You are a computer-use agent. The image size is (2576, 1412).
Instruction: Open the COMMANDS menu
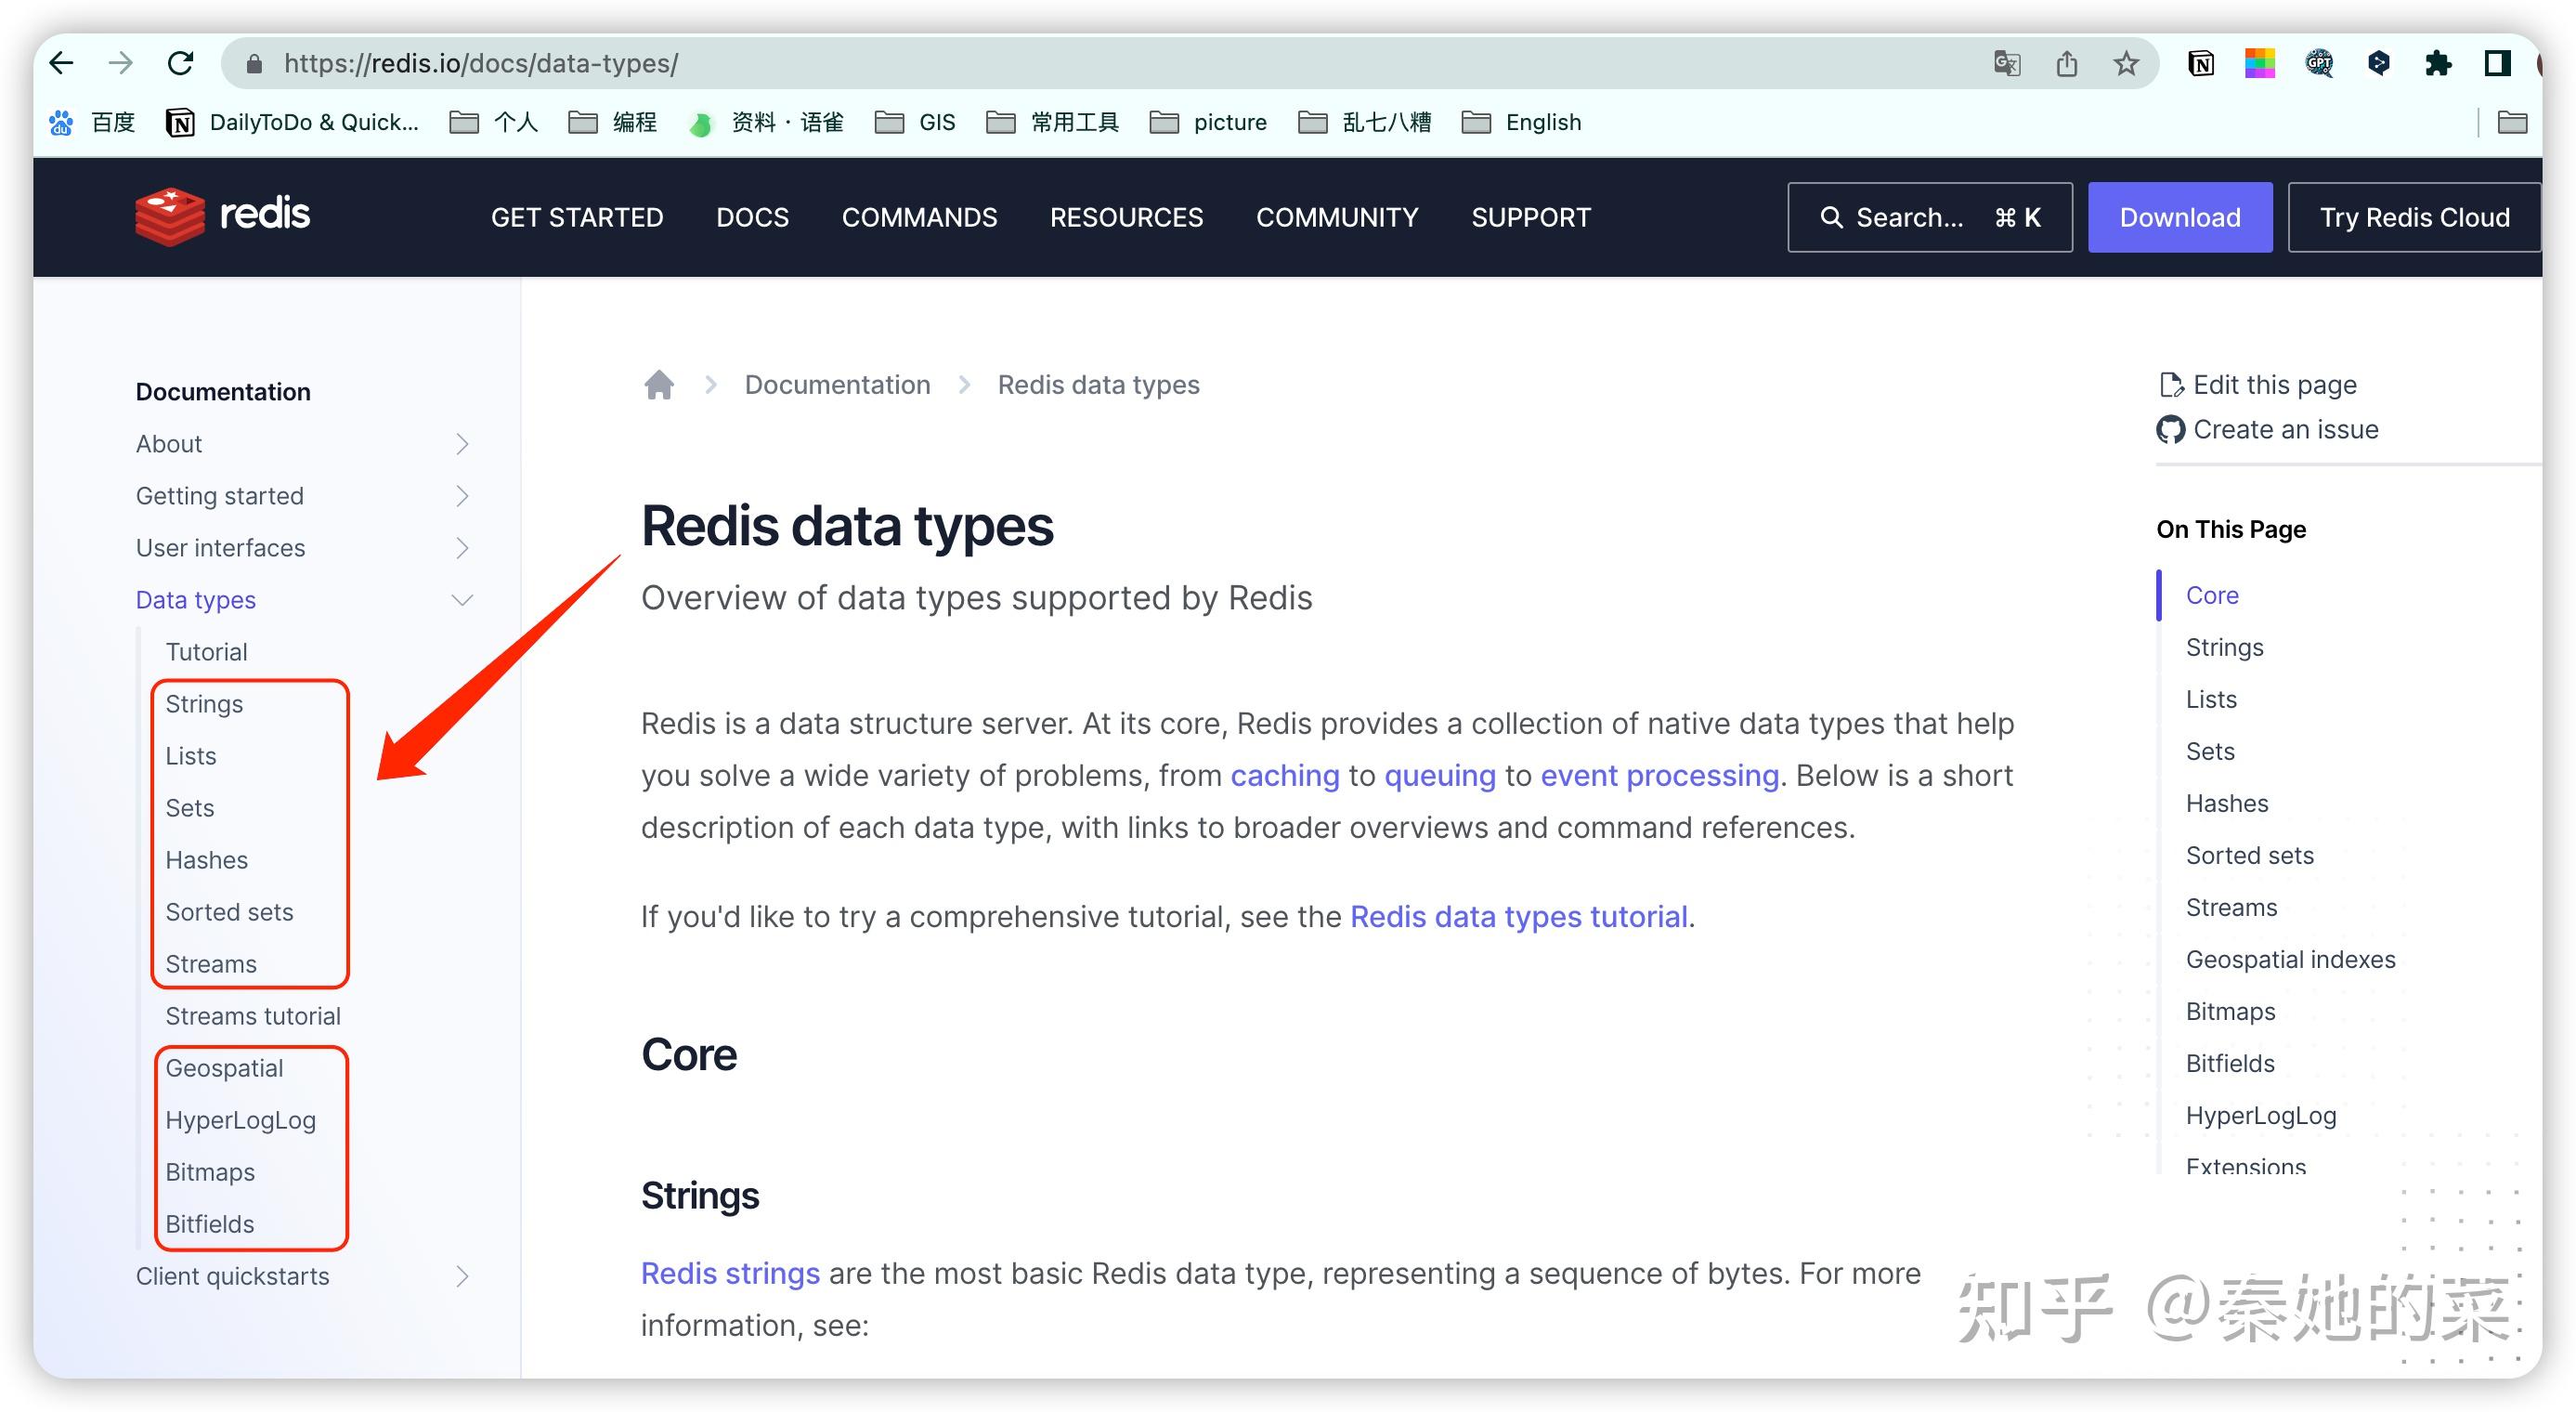point(919,217)
